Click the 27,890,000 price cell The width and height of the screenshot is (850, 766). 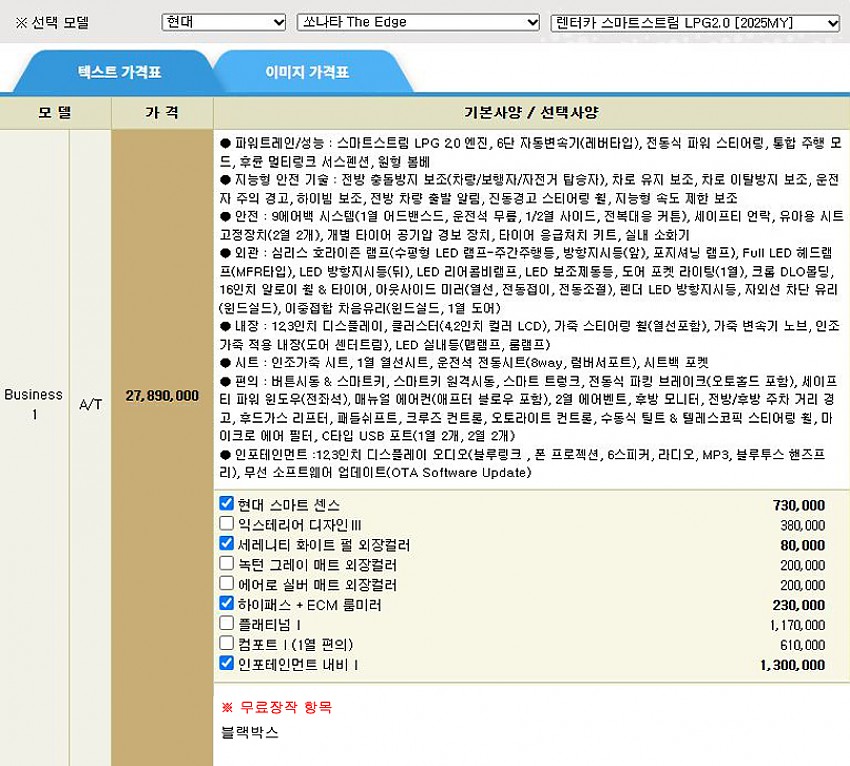pyautogui.click(x=162, y=396)
